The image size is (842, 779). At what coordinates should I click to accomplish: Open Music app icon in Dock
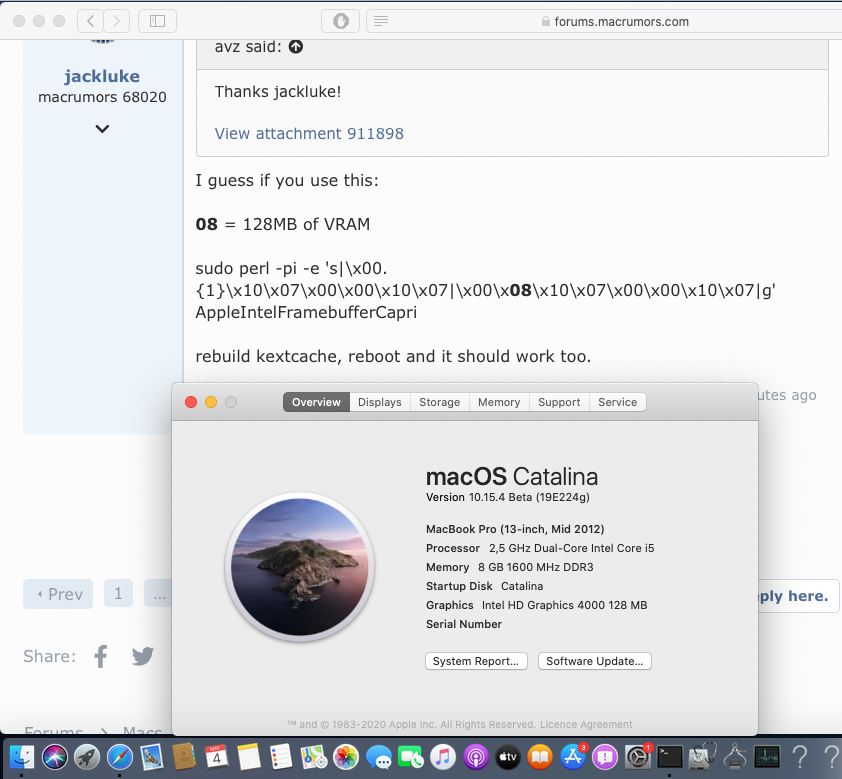(443, 757)
